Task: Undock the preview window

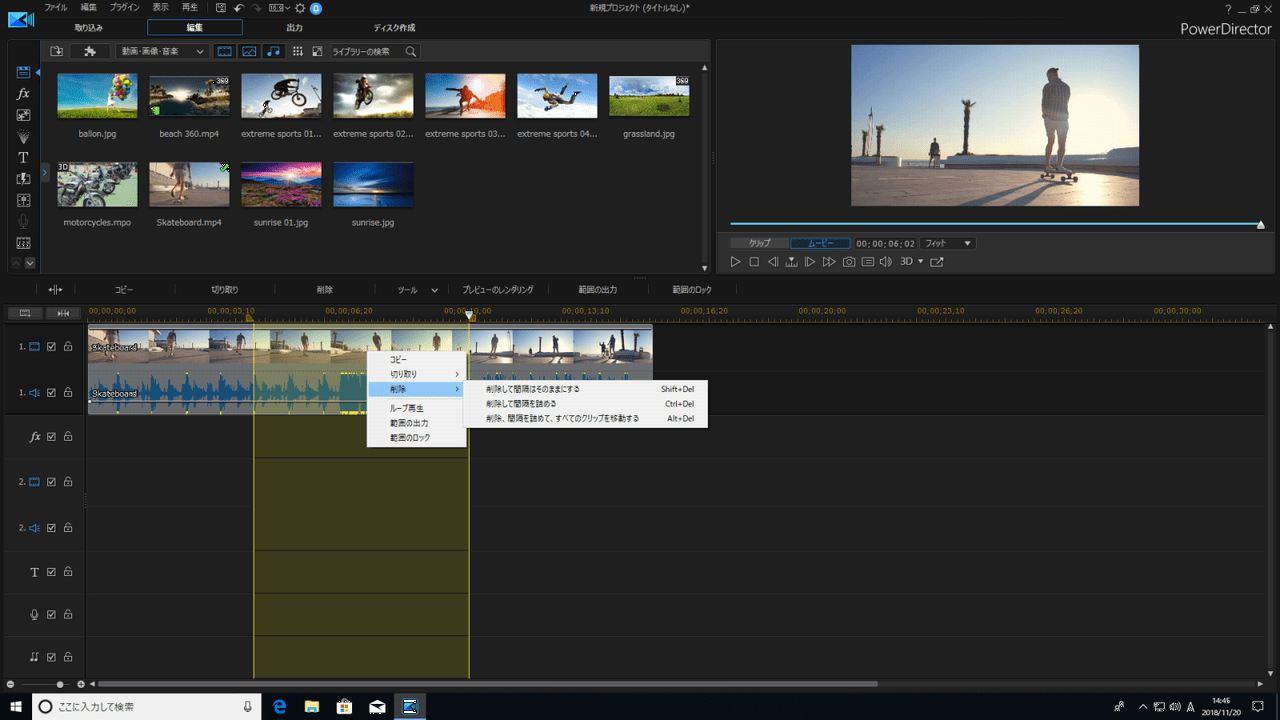Action: pyautogui.click(x=936, y=262)
